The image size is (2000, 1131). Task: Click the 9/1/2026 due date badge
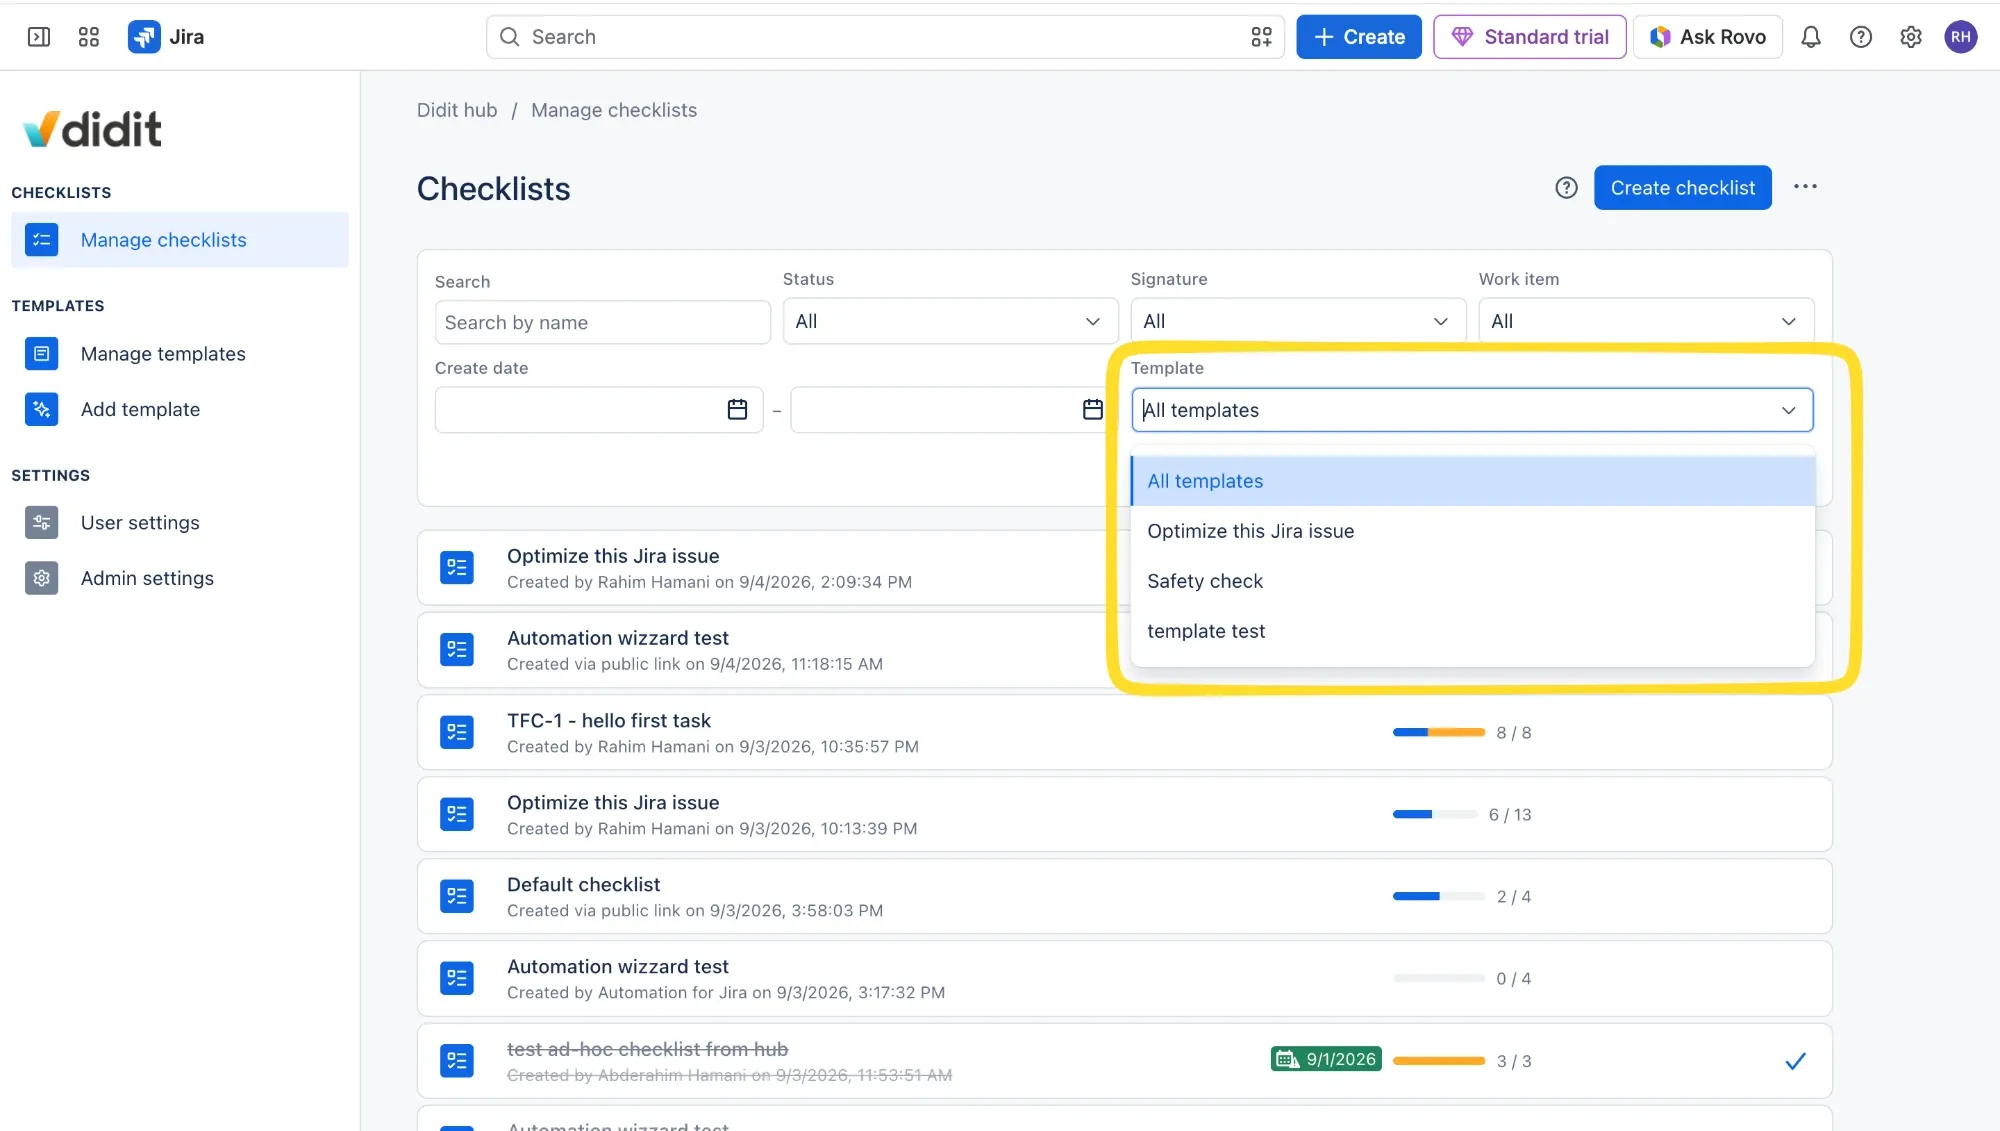pyautogui.click(x=1326, y=1059)
